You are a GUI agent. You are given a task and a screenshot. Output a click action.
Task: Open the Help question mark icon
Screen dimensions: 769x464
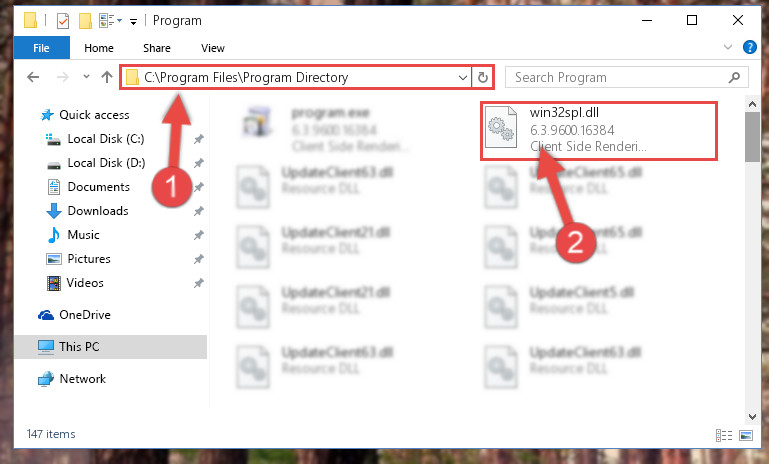(x=749, y=48)
